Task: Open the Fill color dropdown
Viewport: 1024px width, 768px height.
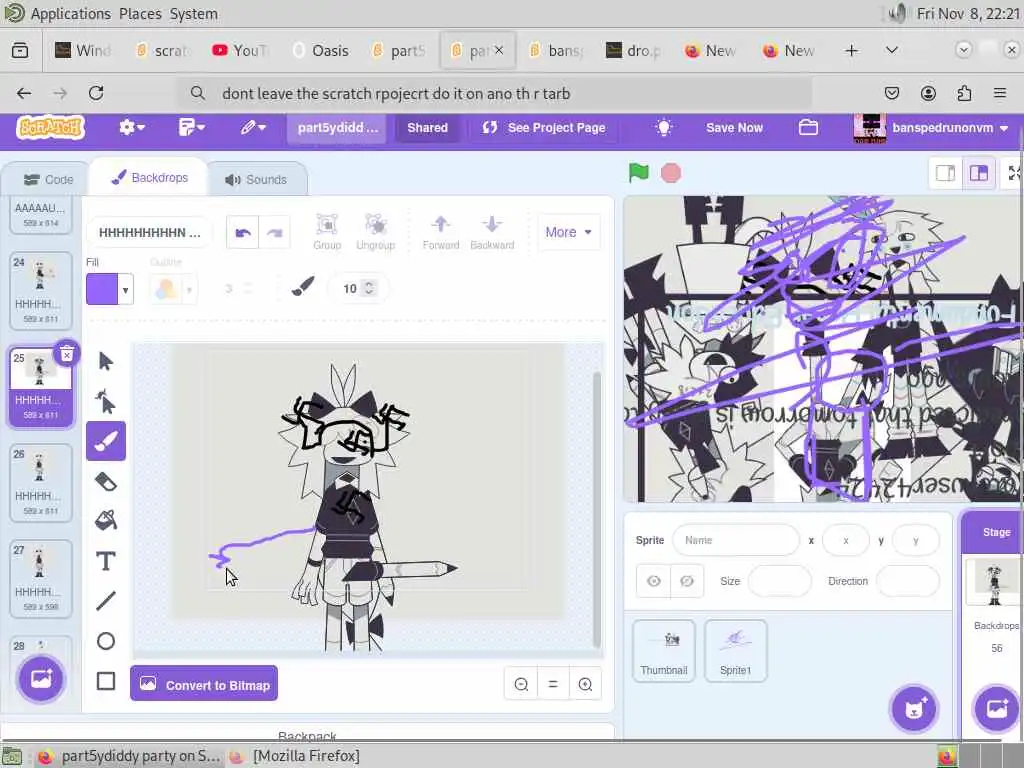Action: coord(125,289)
